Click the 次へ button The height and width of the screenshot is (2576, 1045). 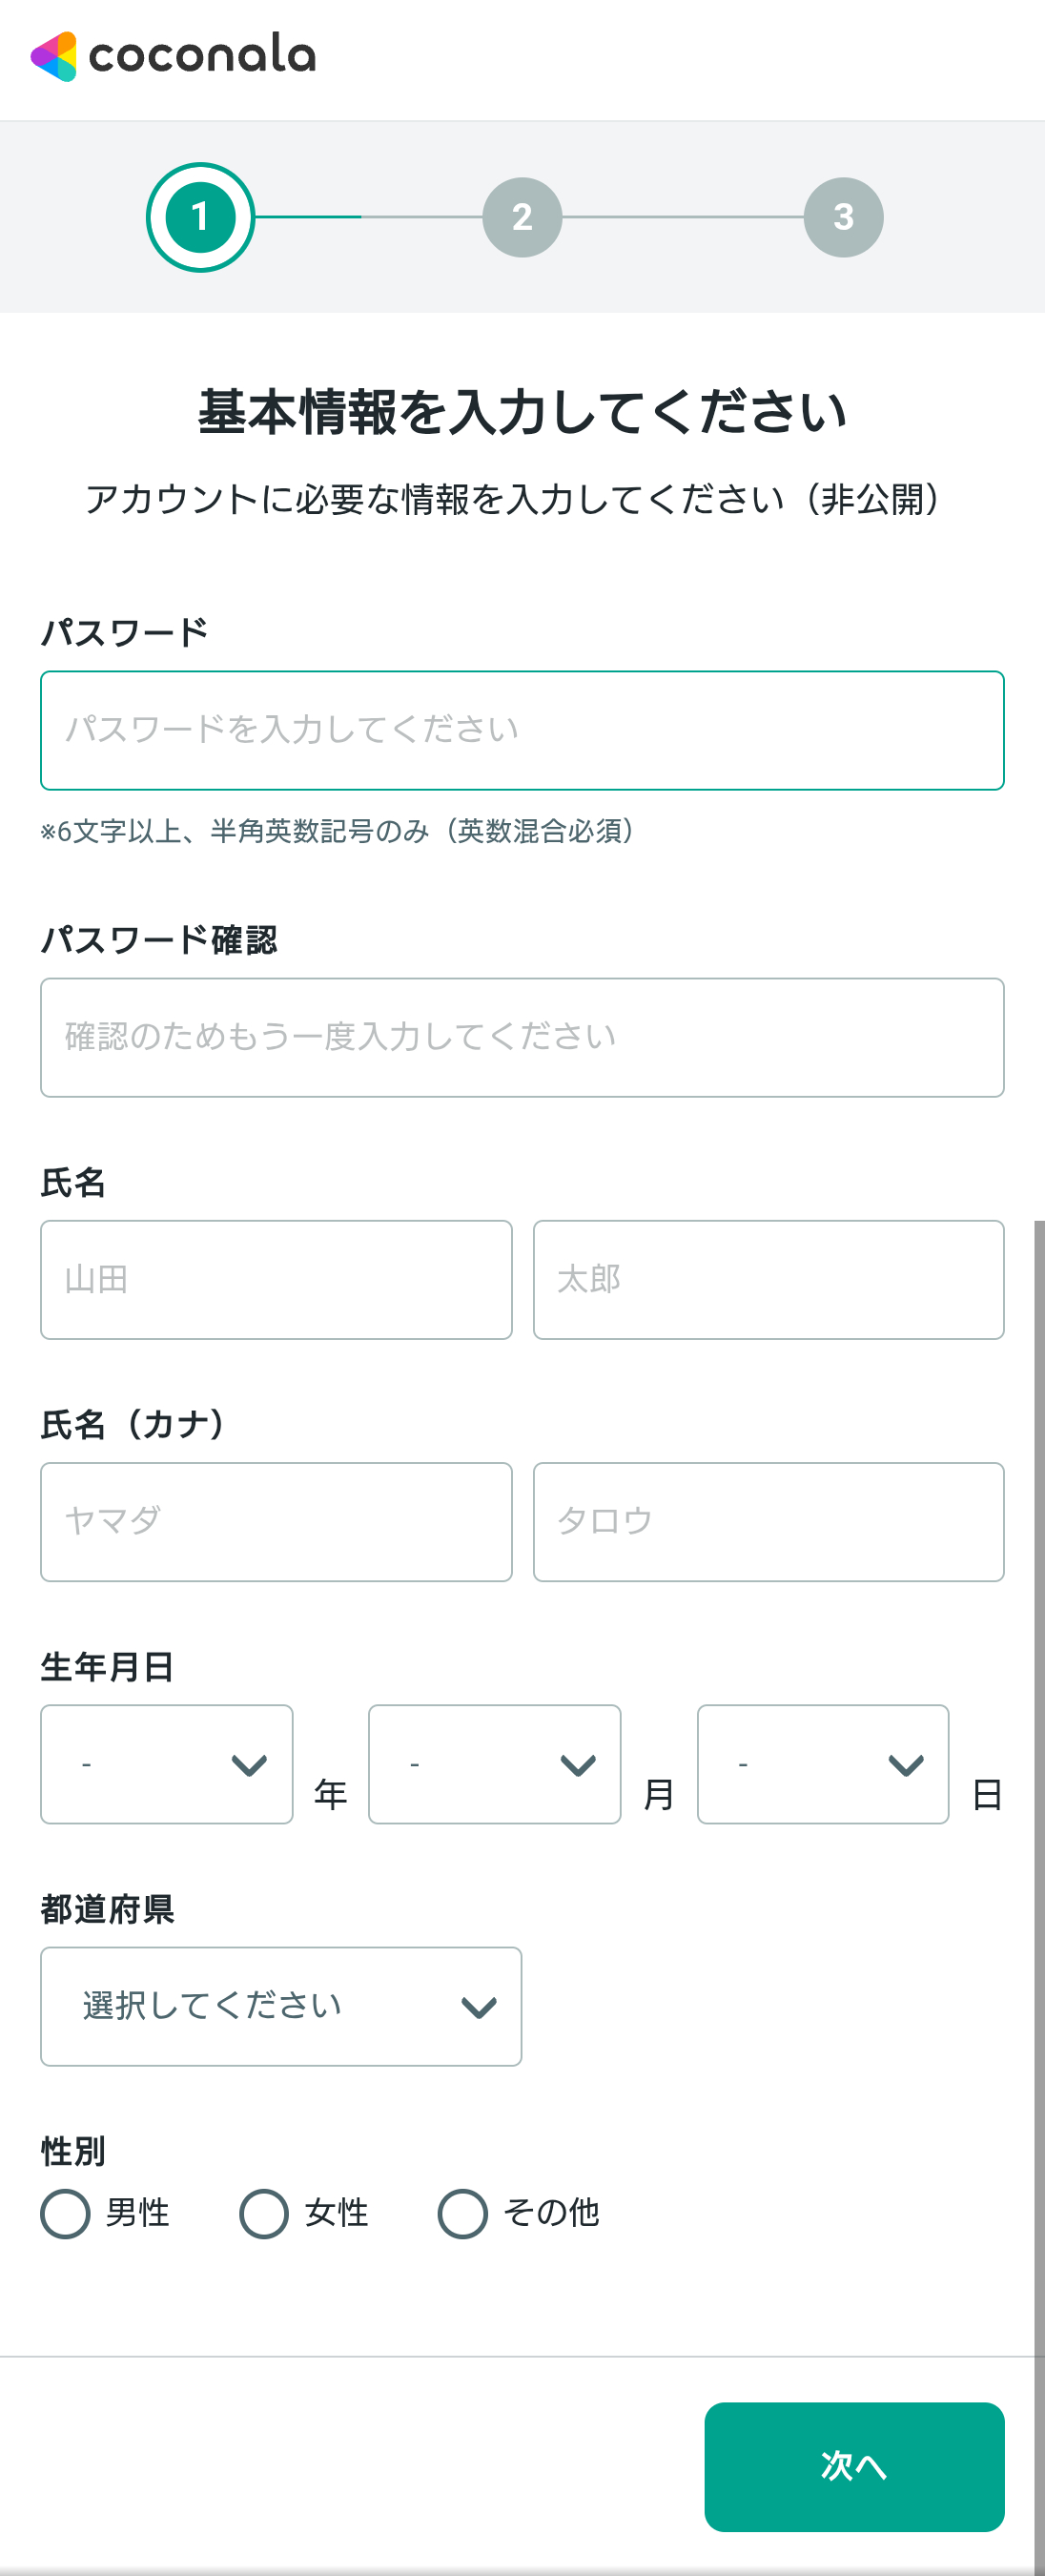click(854, 2466)
